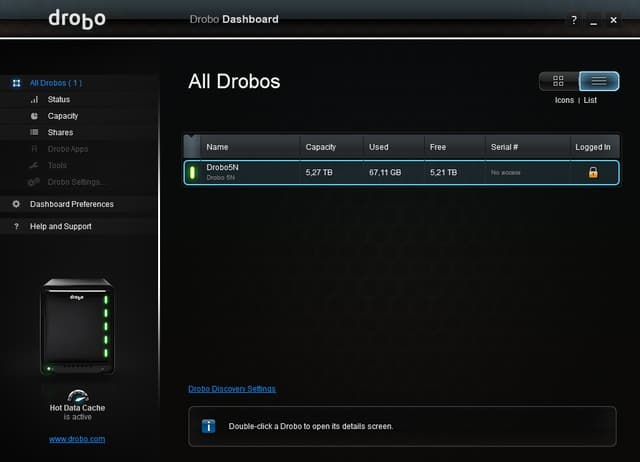
Task: Click the blue info icon
Action: tap(209, 426)
